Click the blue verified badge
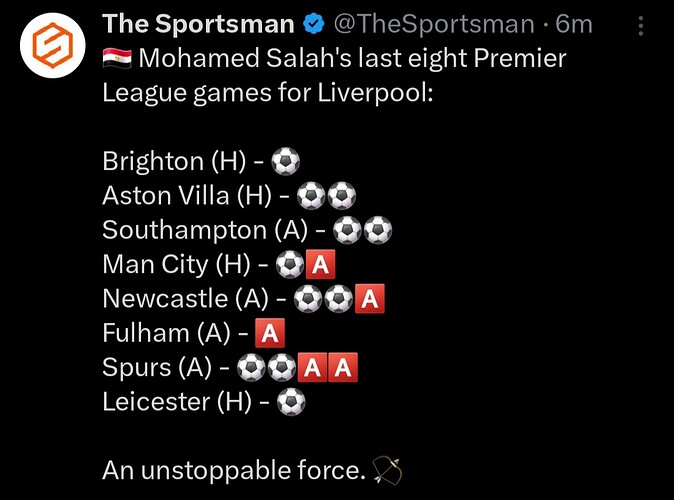Image resolution: width=674 pixels, height=500 pixels. coord(314,24)
